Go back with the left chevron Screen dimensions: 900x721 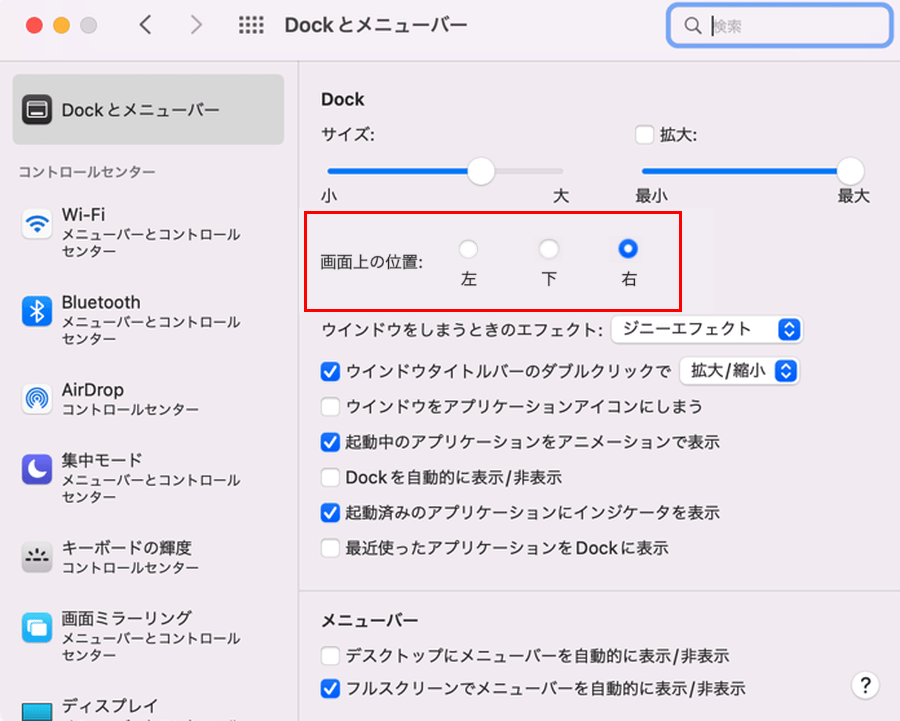146,25
